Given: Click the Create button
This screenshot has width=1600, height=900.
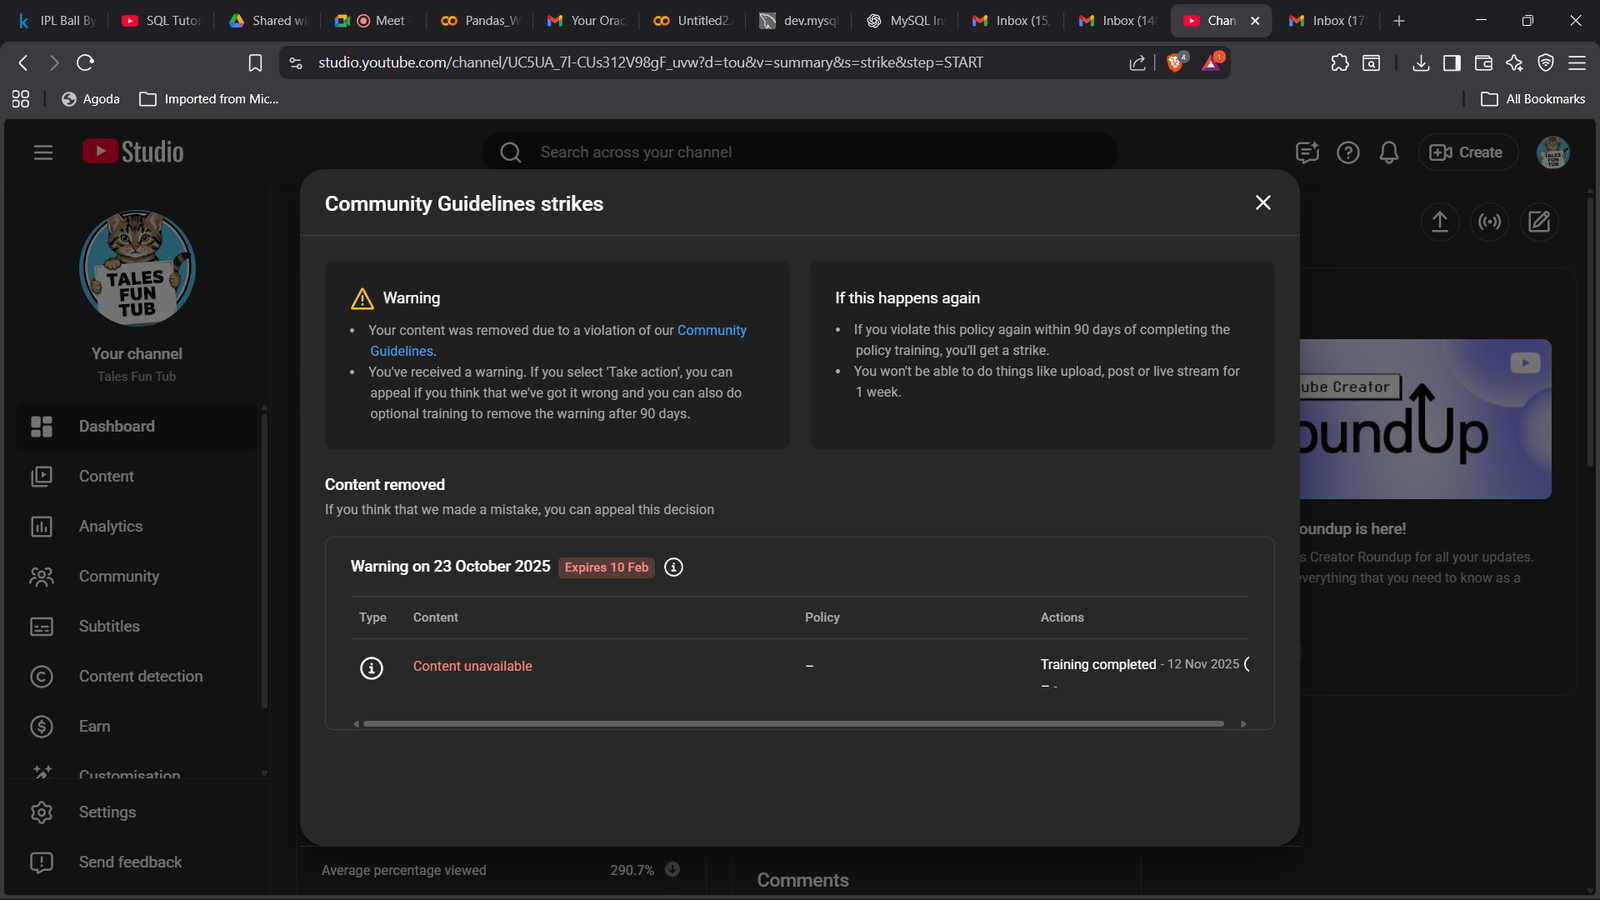Looking at the screenshot, I should (1467, 152).
